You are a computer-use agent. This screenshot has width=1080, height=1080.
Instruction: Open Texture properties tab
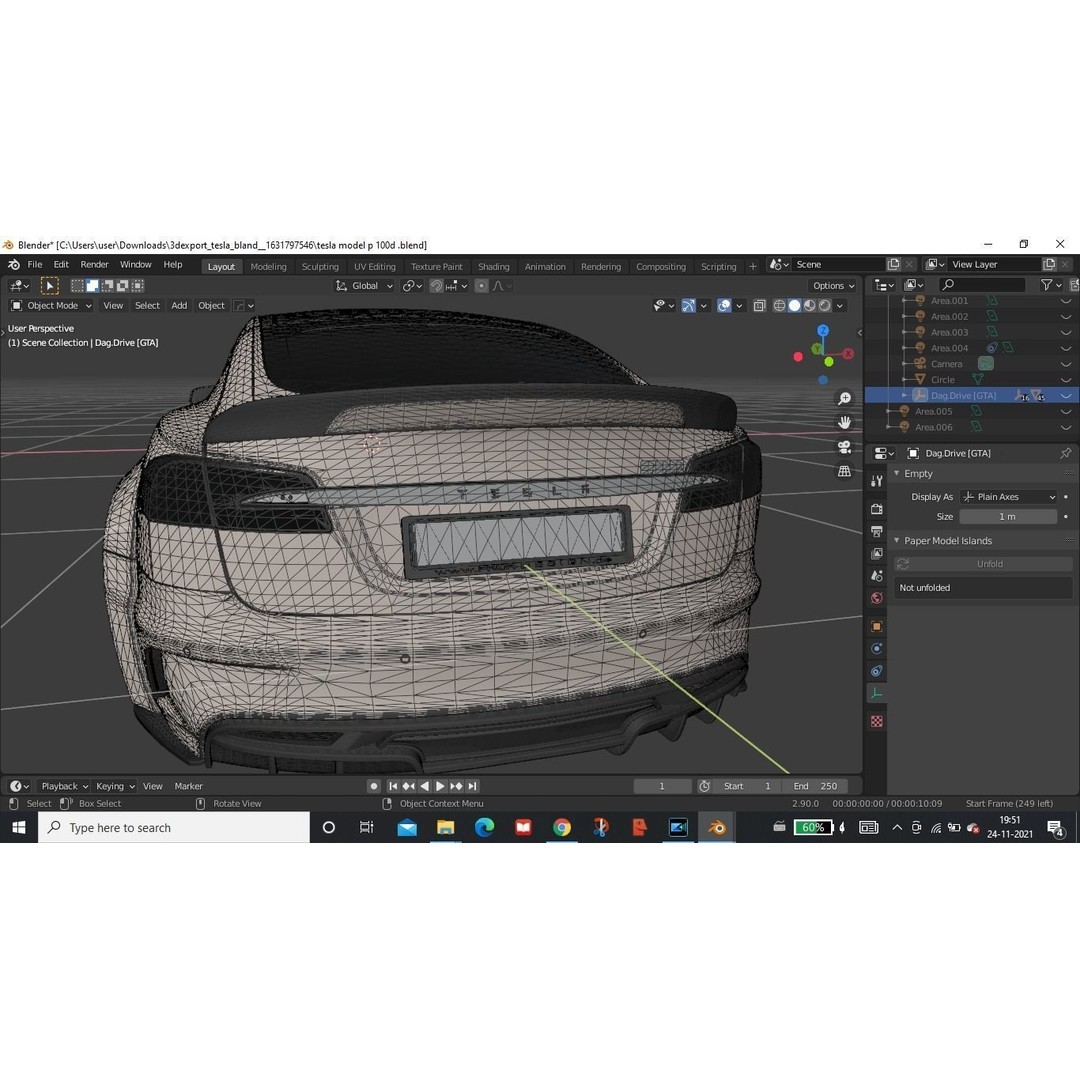coord(876,721)
